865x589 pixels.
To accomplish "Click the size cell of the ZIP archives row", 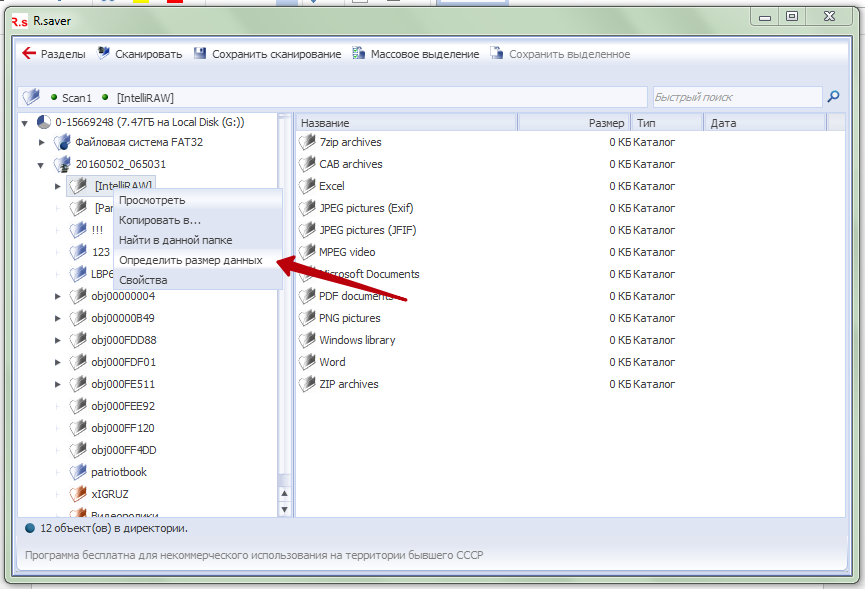I will tap(620, 384).
